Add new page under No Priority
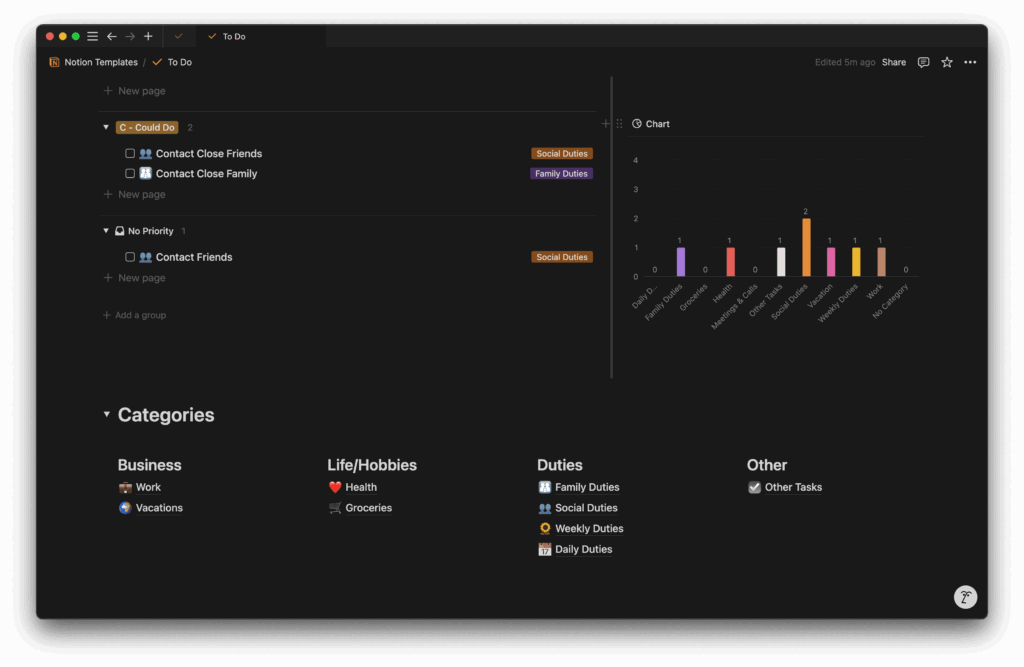 point(135,278)
